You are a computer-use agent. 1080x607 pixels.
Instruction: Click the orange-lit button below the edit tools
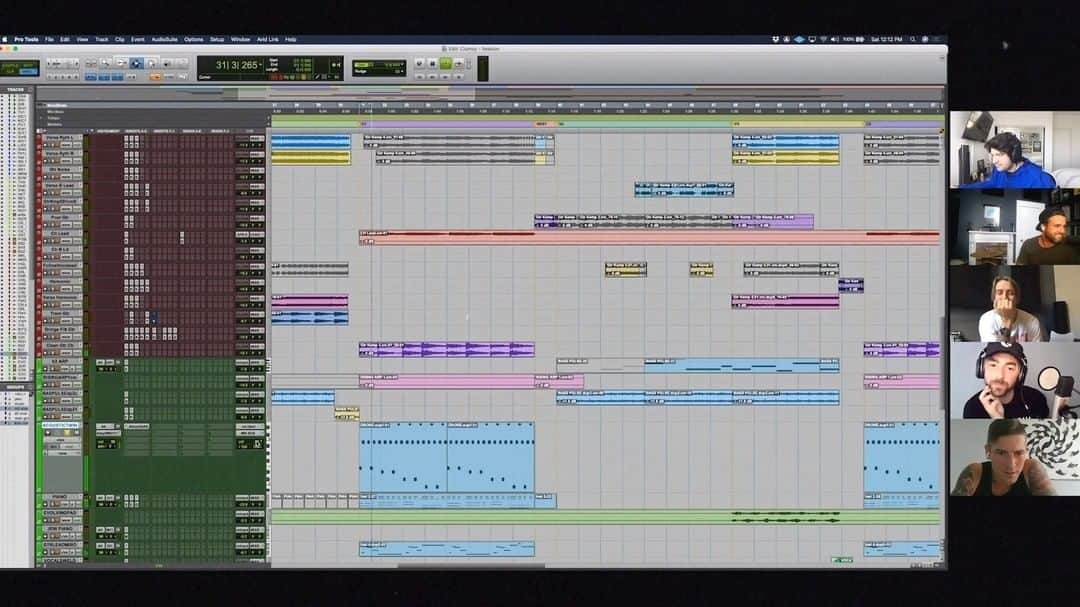(155, 77)
